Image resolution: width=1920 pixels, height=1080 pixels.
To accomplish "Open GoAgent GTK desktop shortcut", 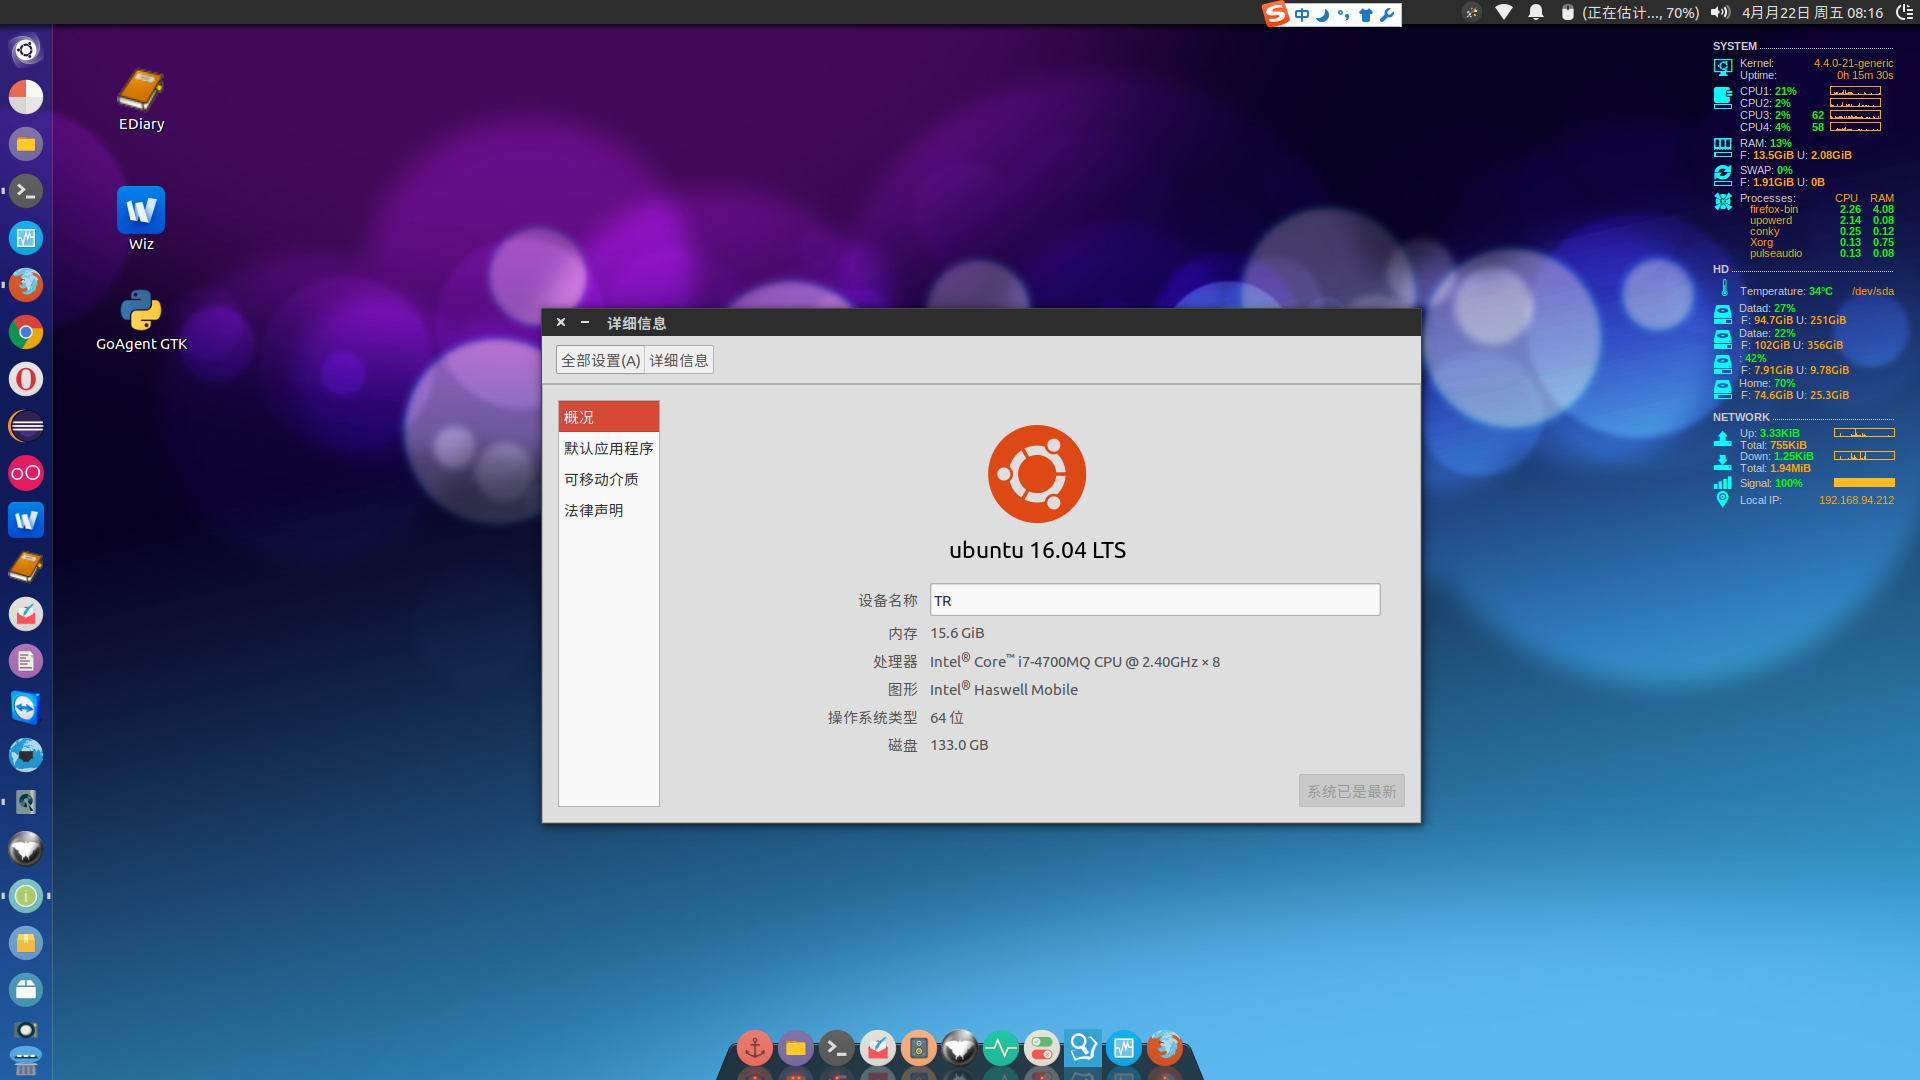I will tap(141, 320).
